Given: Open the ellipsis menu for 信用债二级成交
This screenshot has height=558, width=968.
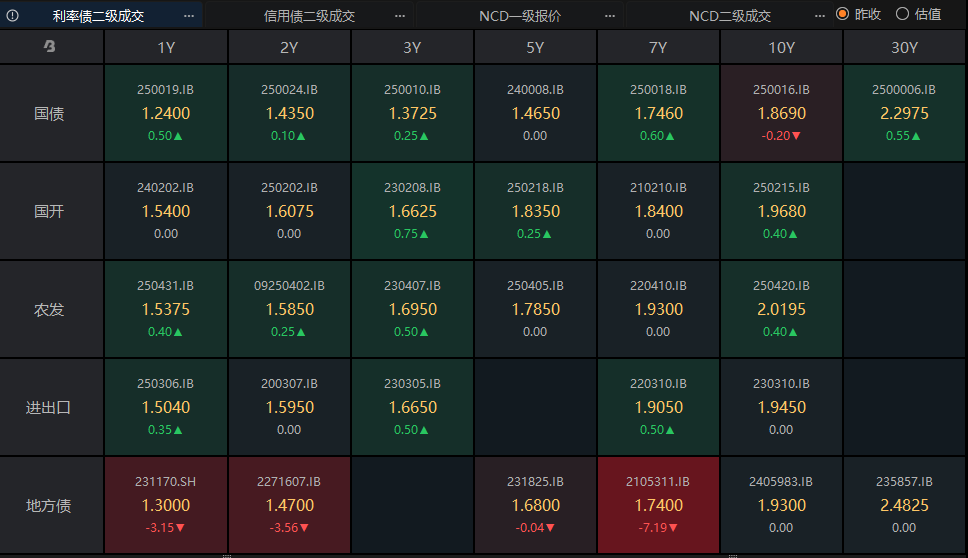Looking at the screenshot, I should pyautogui.click(x=400, y=16).
